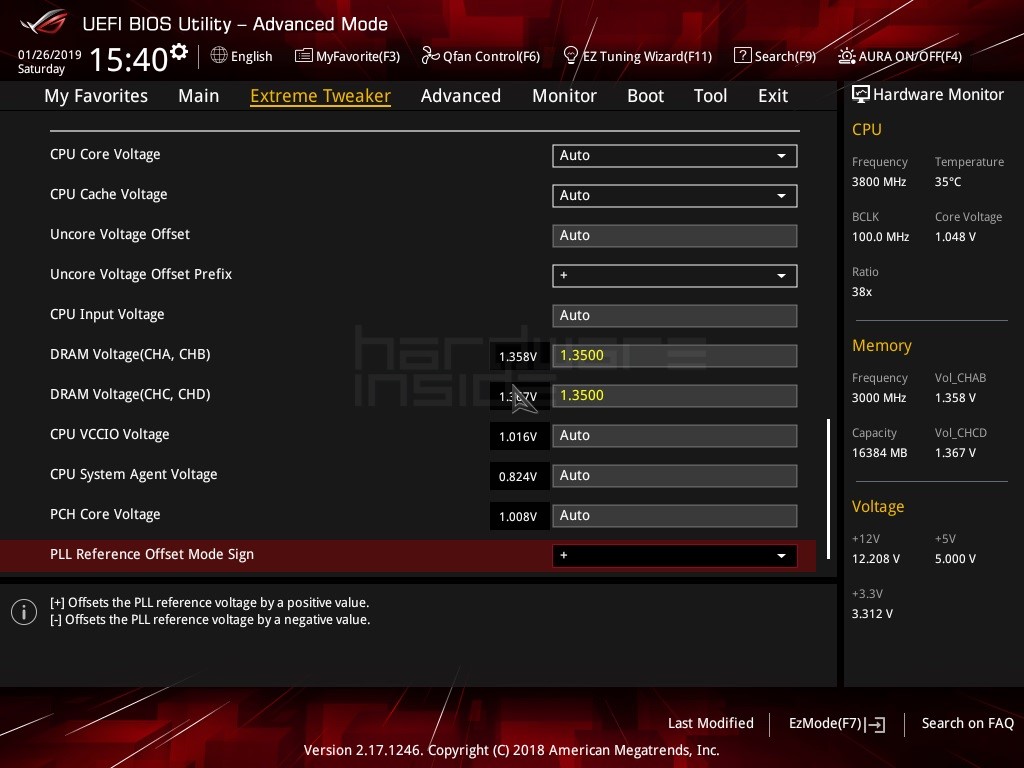Image resolution: width=1024 pixels, height=768 pixels.
Task: Click the CPU Input Voltage field
Action: (x=675, y=315)
